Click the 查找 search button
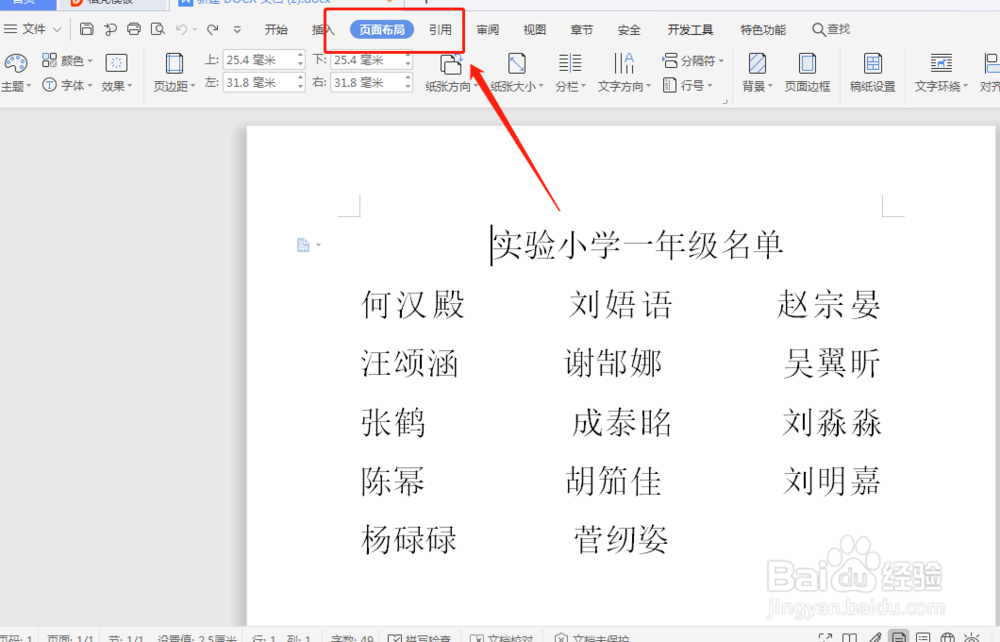The width and height of the screenshot is (1000, 642). [831, 29]
